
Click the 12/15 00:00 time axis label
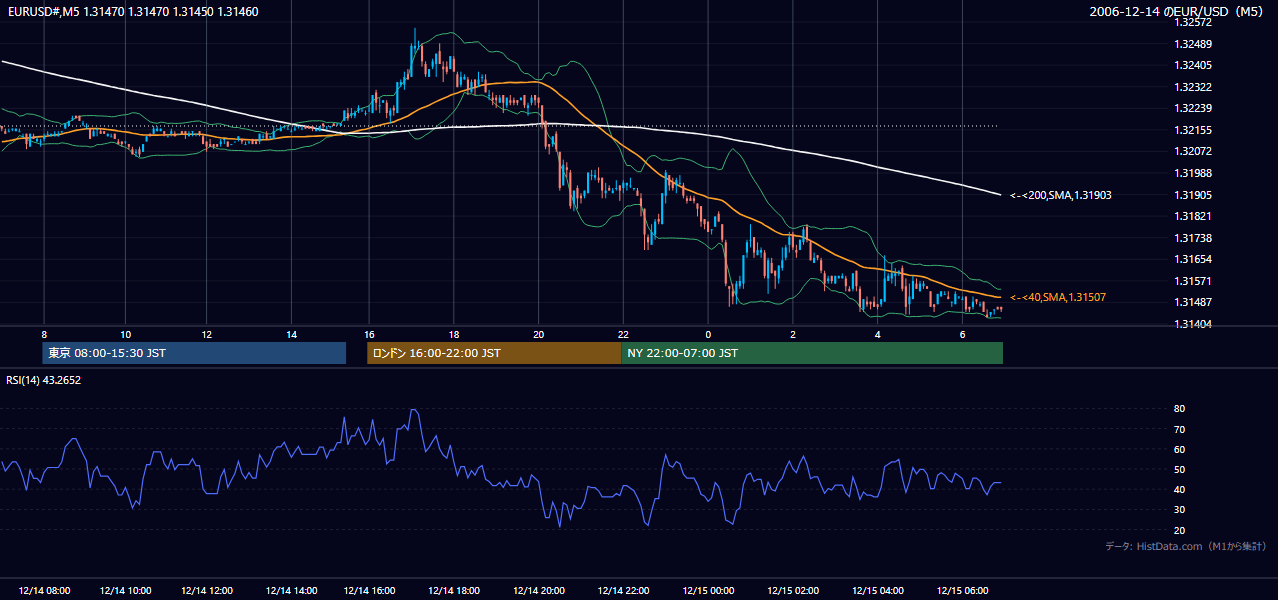coord(707,591)
